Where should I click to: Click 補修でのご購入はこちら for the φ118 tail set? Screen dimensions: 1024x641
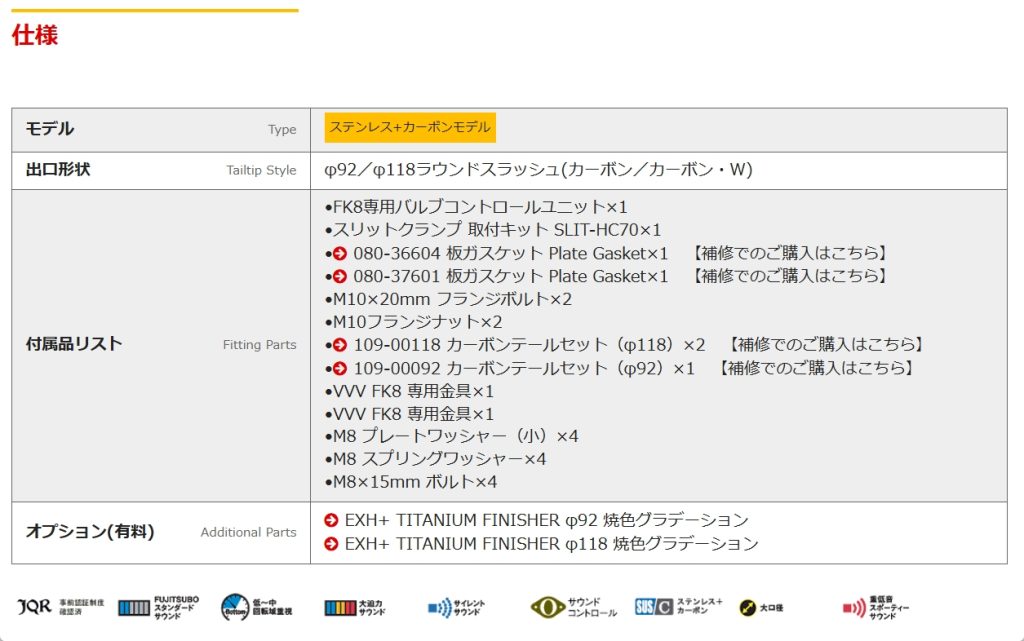[x=825, y=345]
